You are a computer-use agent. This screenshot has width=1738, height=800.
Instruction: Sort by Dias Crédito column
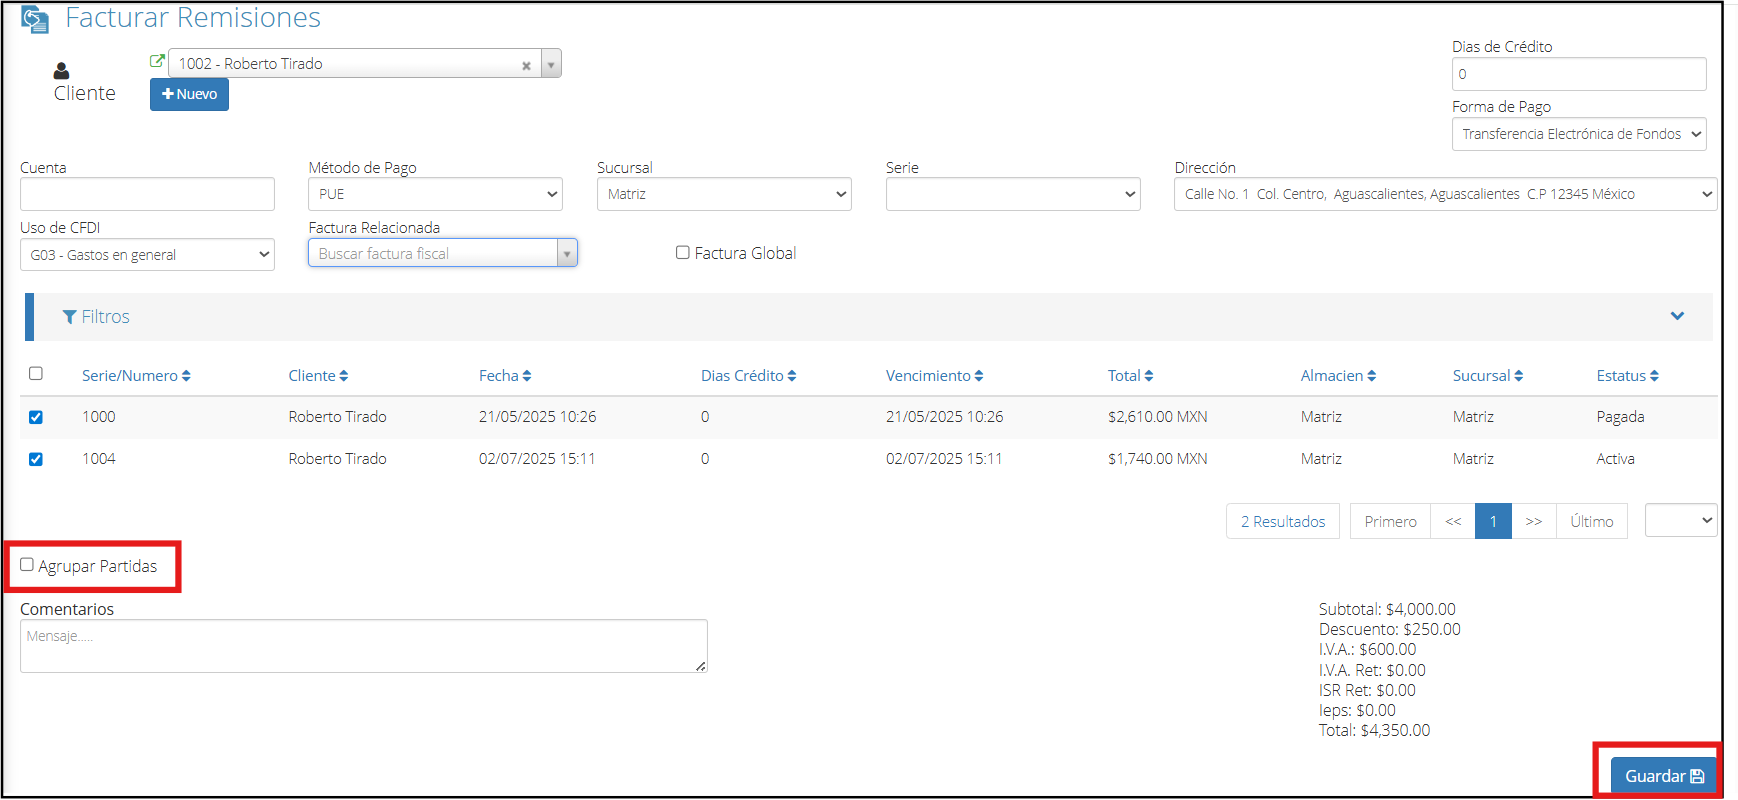tap(748, 376)
